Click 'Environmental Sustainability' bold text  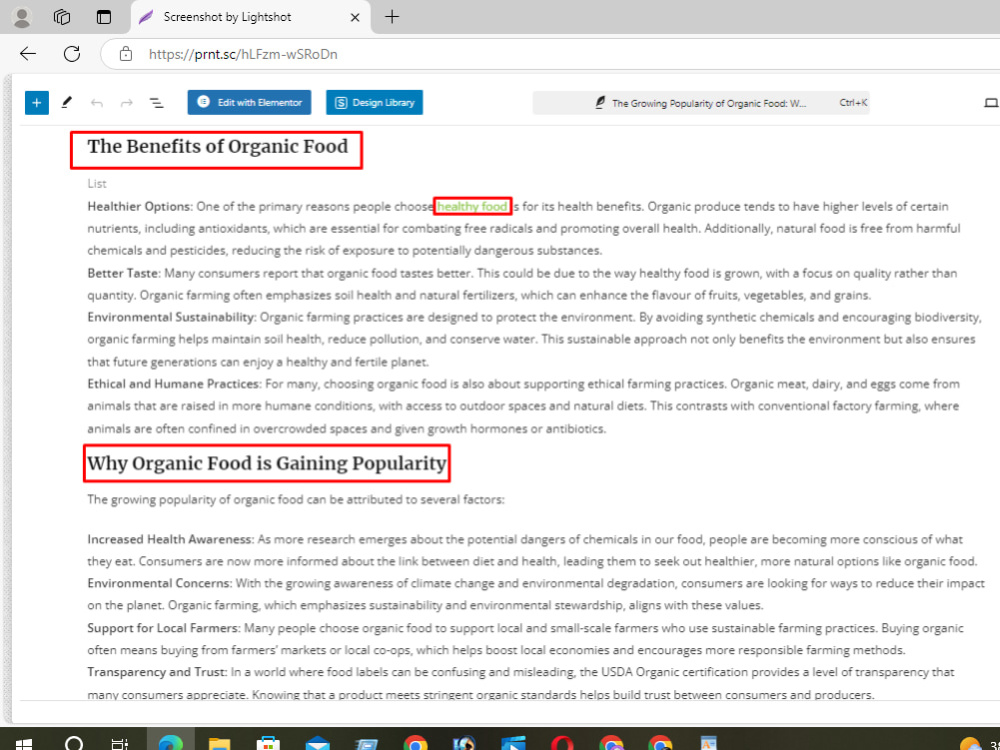click(x=171, y=317)
